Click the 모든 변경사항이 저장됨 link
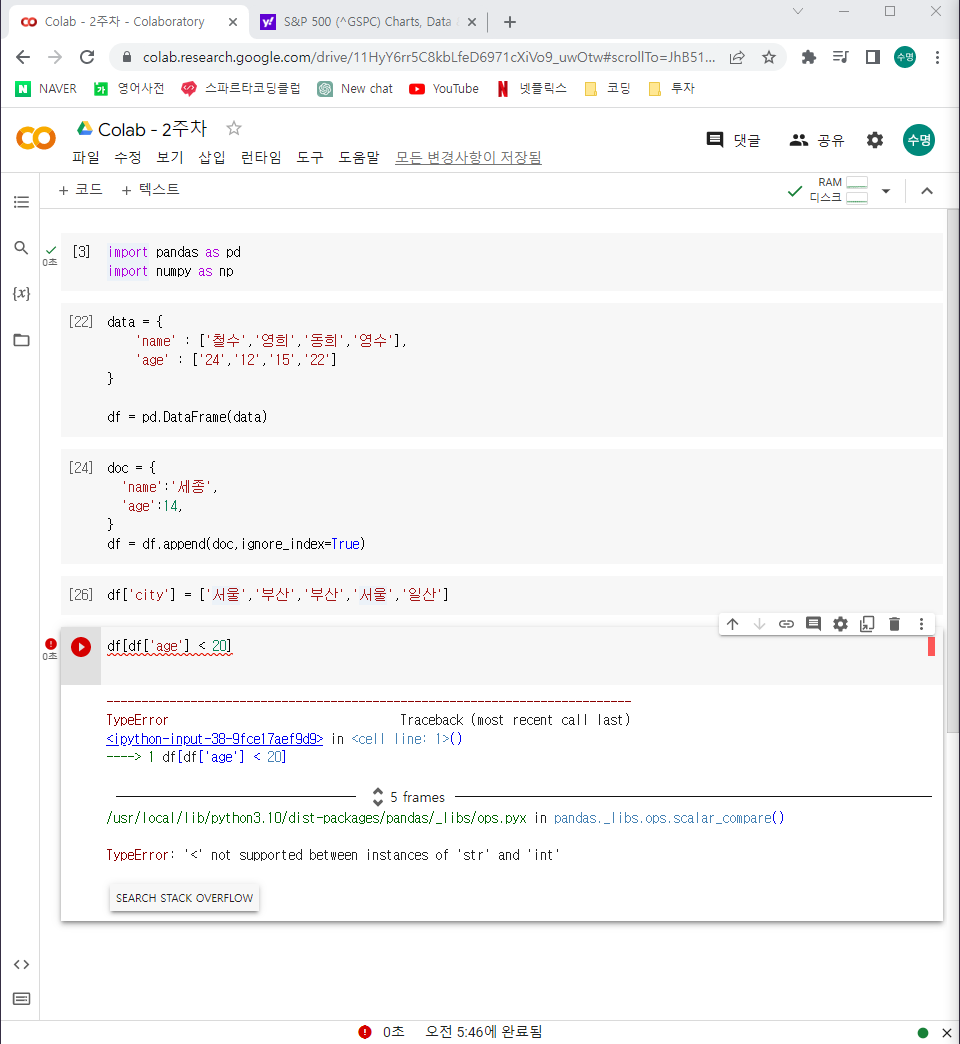 468,158
